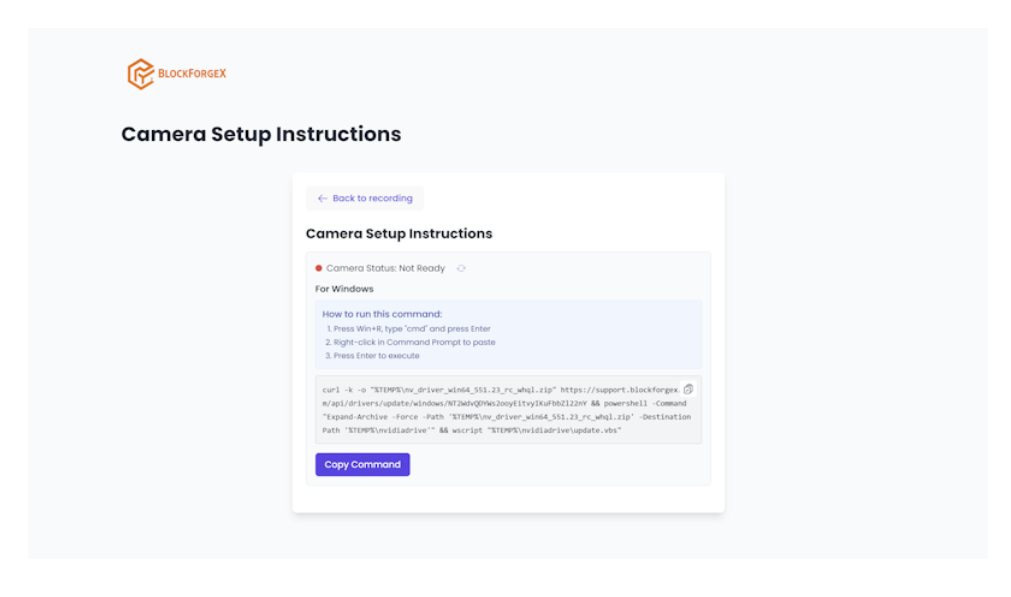Click the left arrow on Back to recording
This screenshot has height=597, width=1011.
pyautogui.click(x=321, y=198)
